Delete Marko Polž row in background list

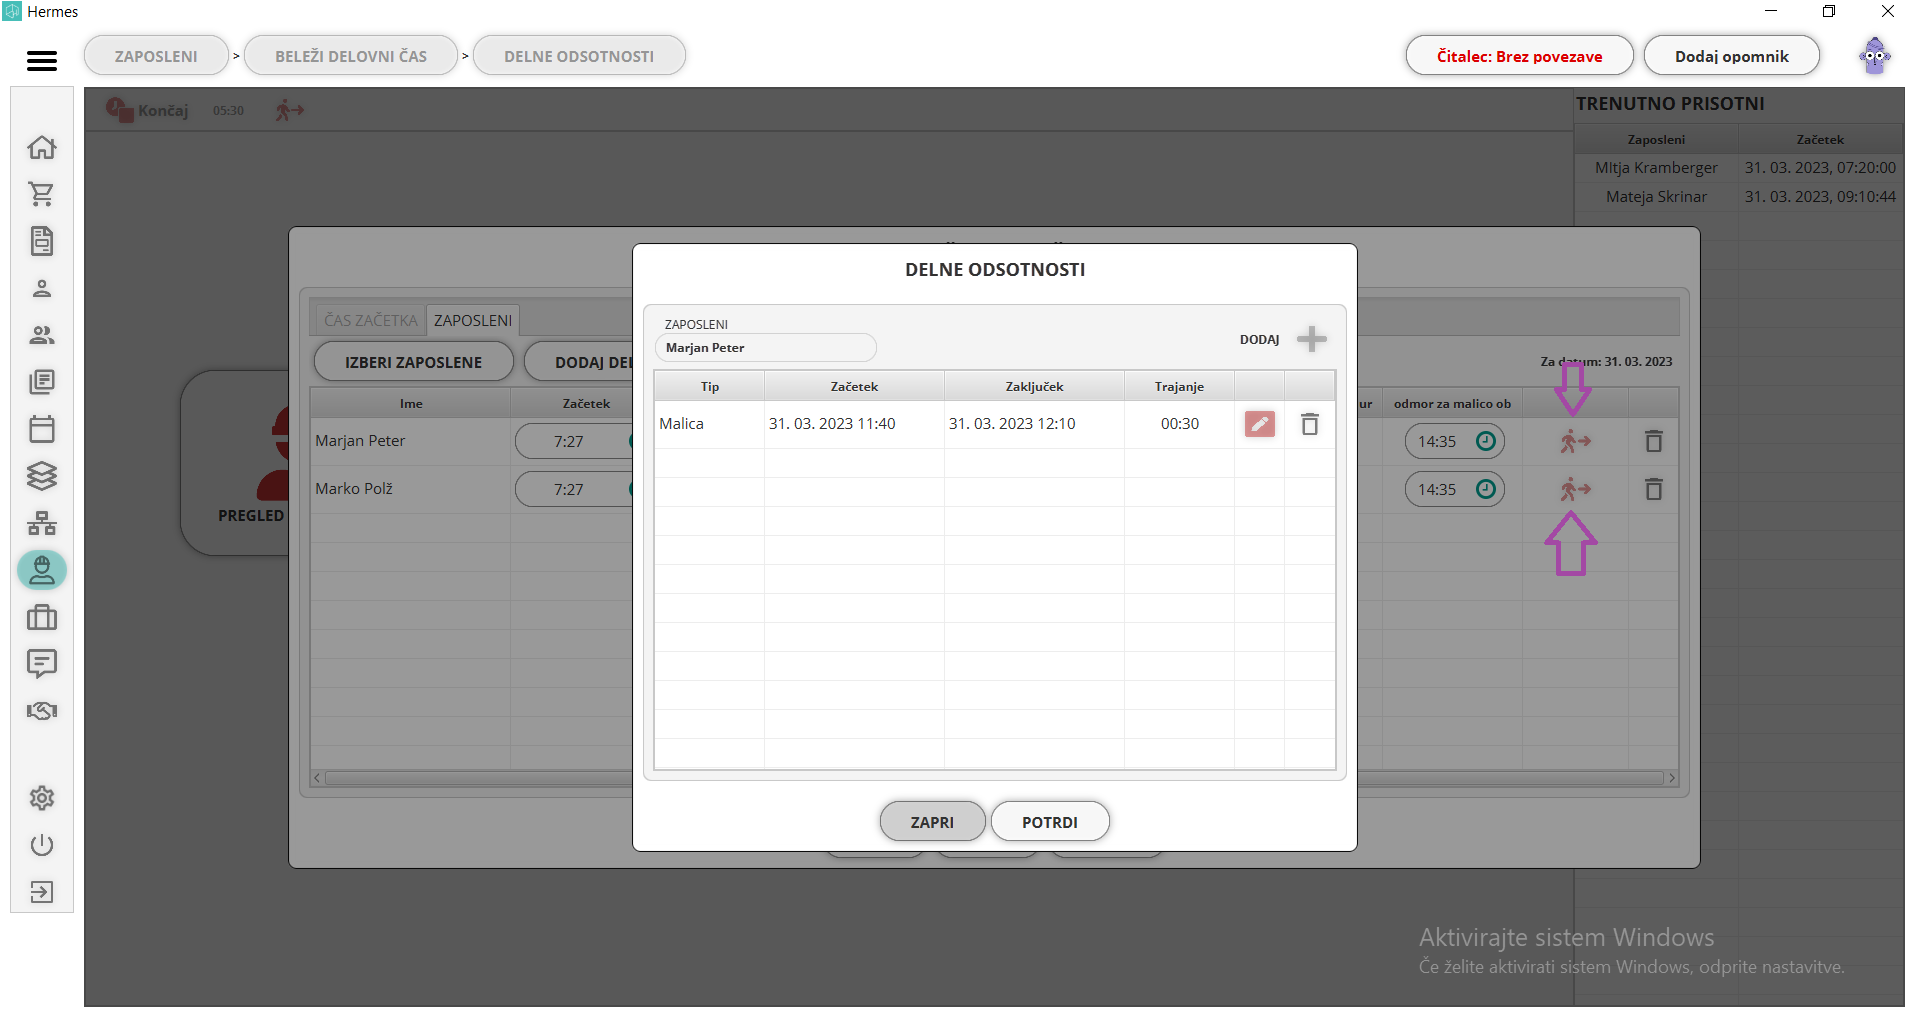[1653, 489]
